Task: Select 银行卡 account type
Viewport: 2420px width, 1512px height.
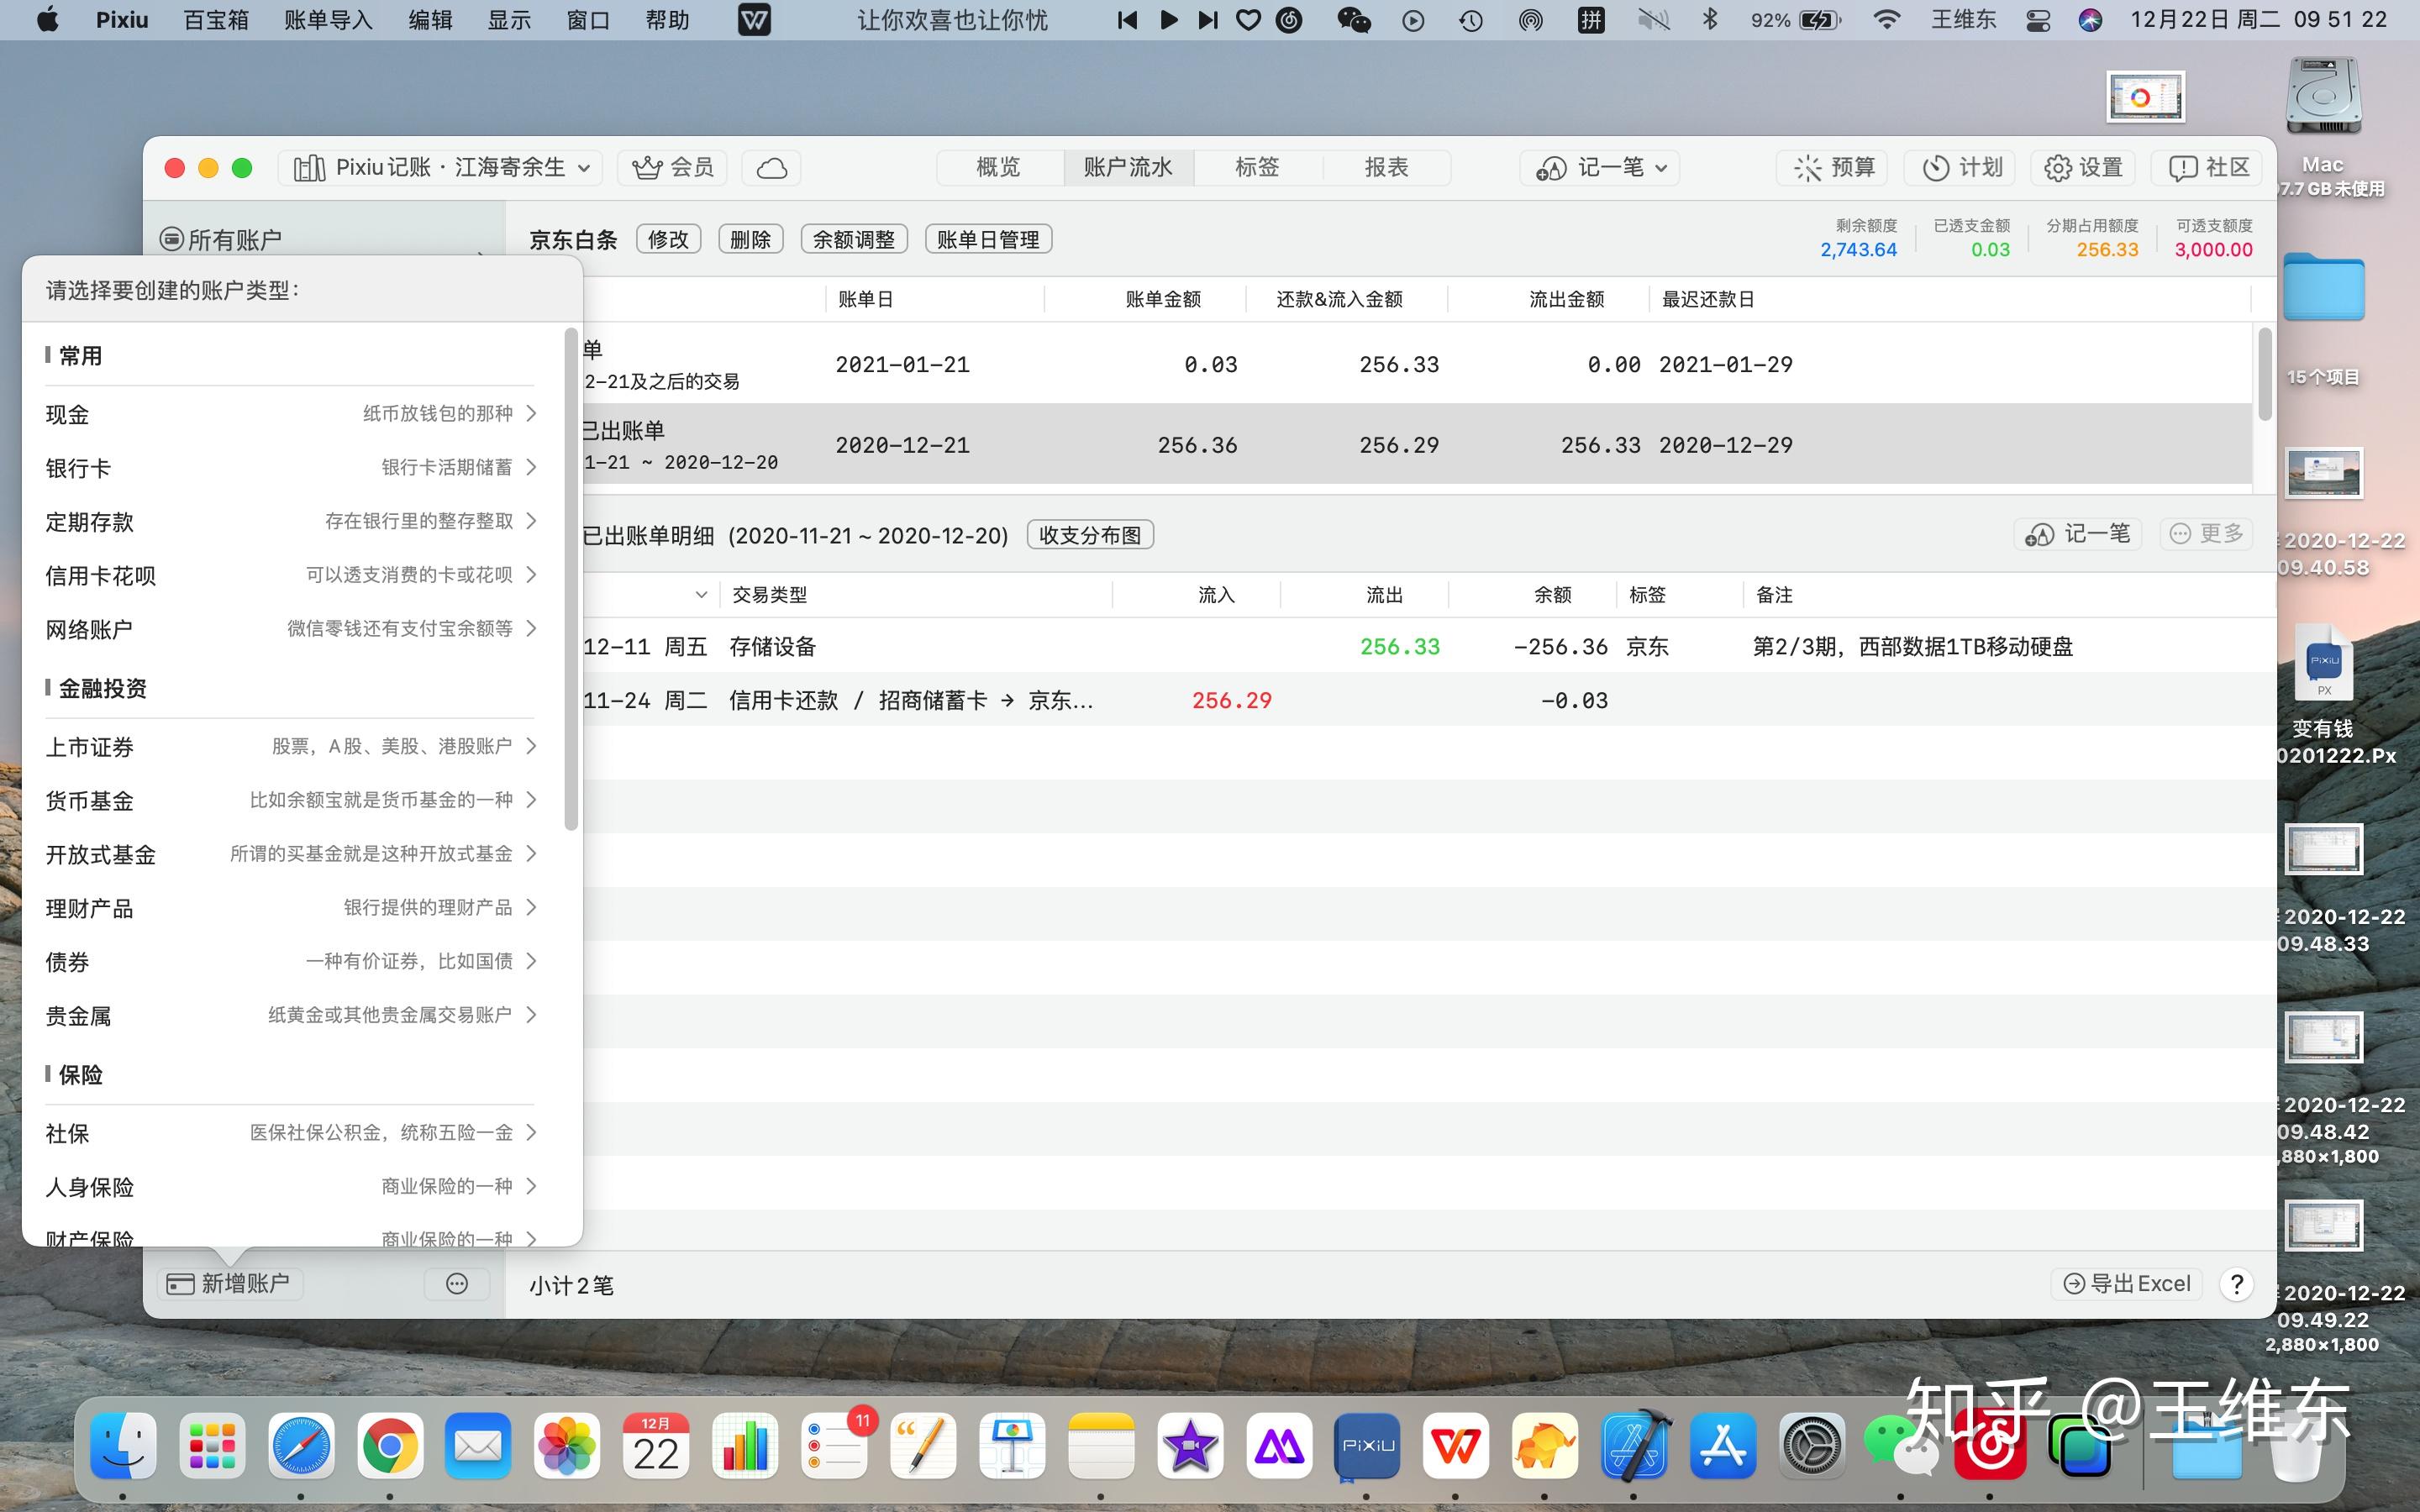Action: click(x=291, y=468)
